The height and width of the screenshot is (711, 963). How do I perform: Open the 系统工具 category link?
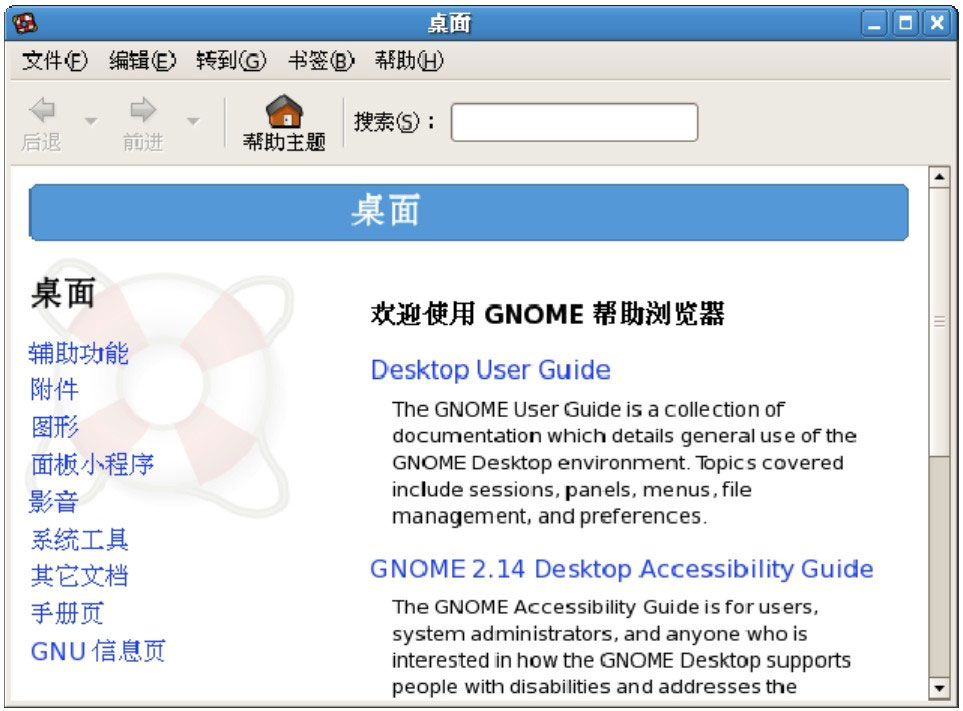pos(79,540)
